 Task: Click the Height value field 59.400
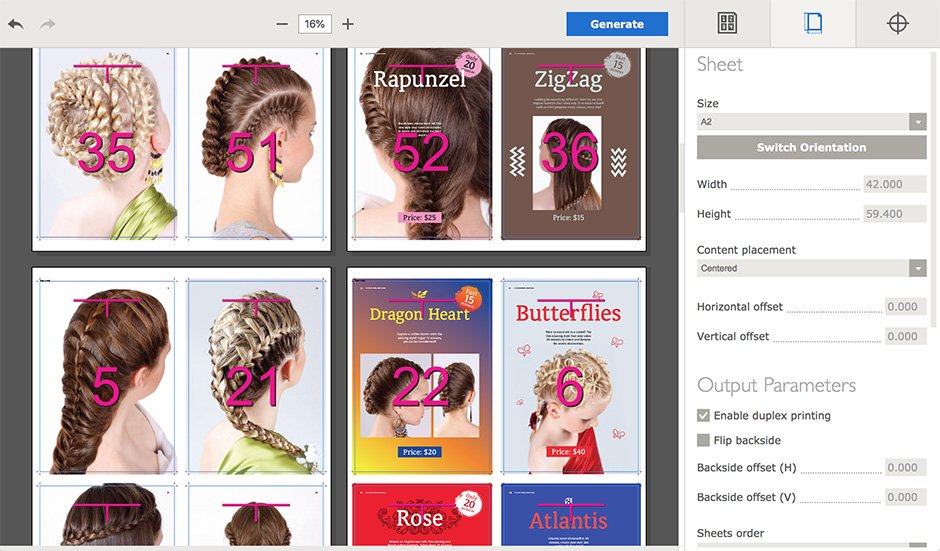[894, 213]
